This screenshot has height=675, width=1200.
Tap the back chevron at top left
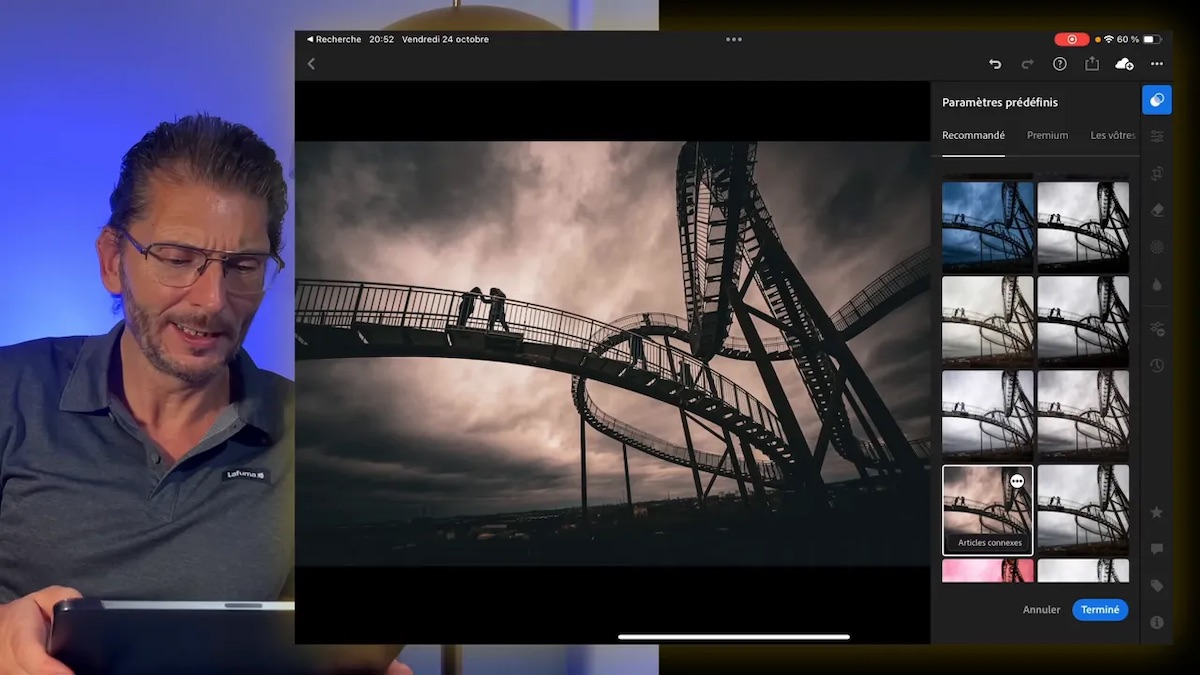311,64
